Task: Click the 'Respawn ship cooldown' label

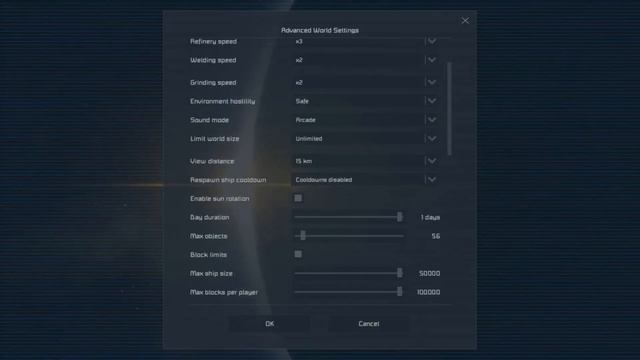Action: pos(228,180)
